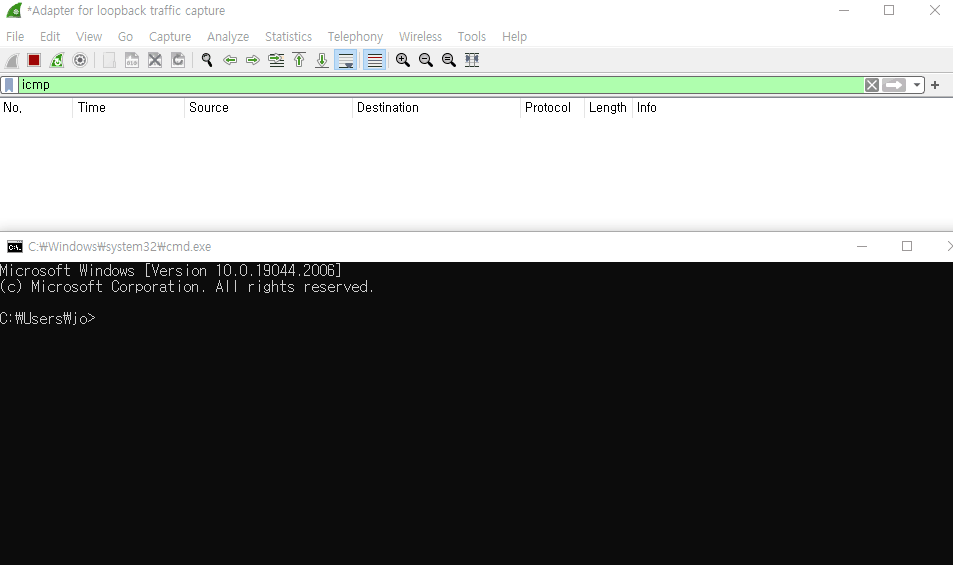Zoom in the main window text
The width and height of the screenshot is (953, 565).
click(402, 60)
